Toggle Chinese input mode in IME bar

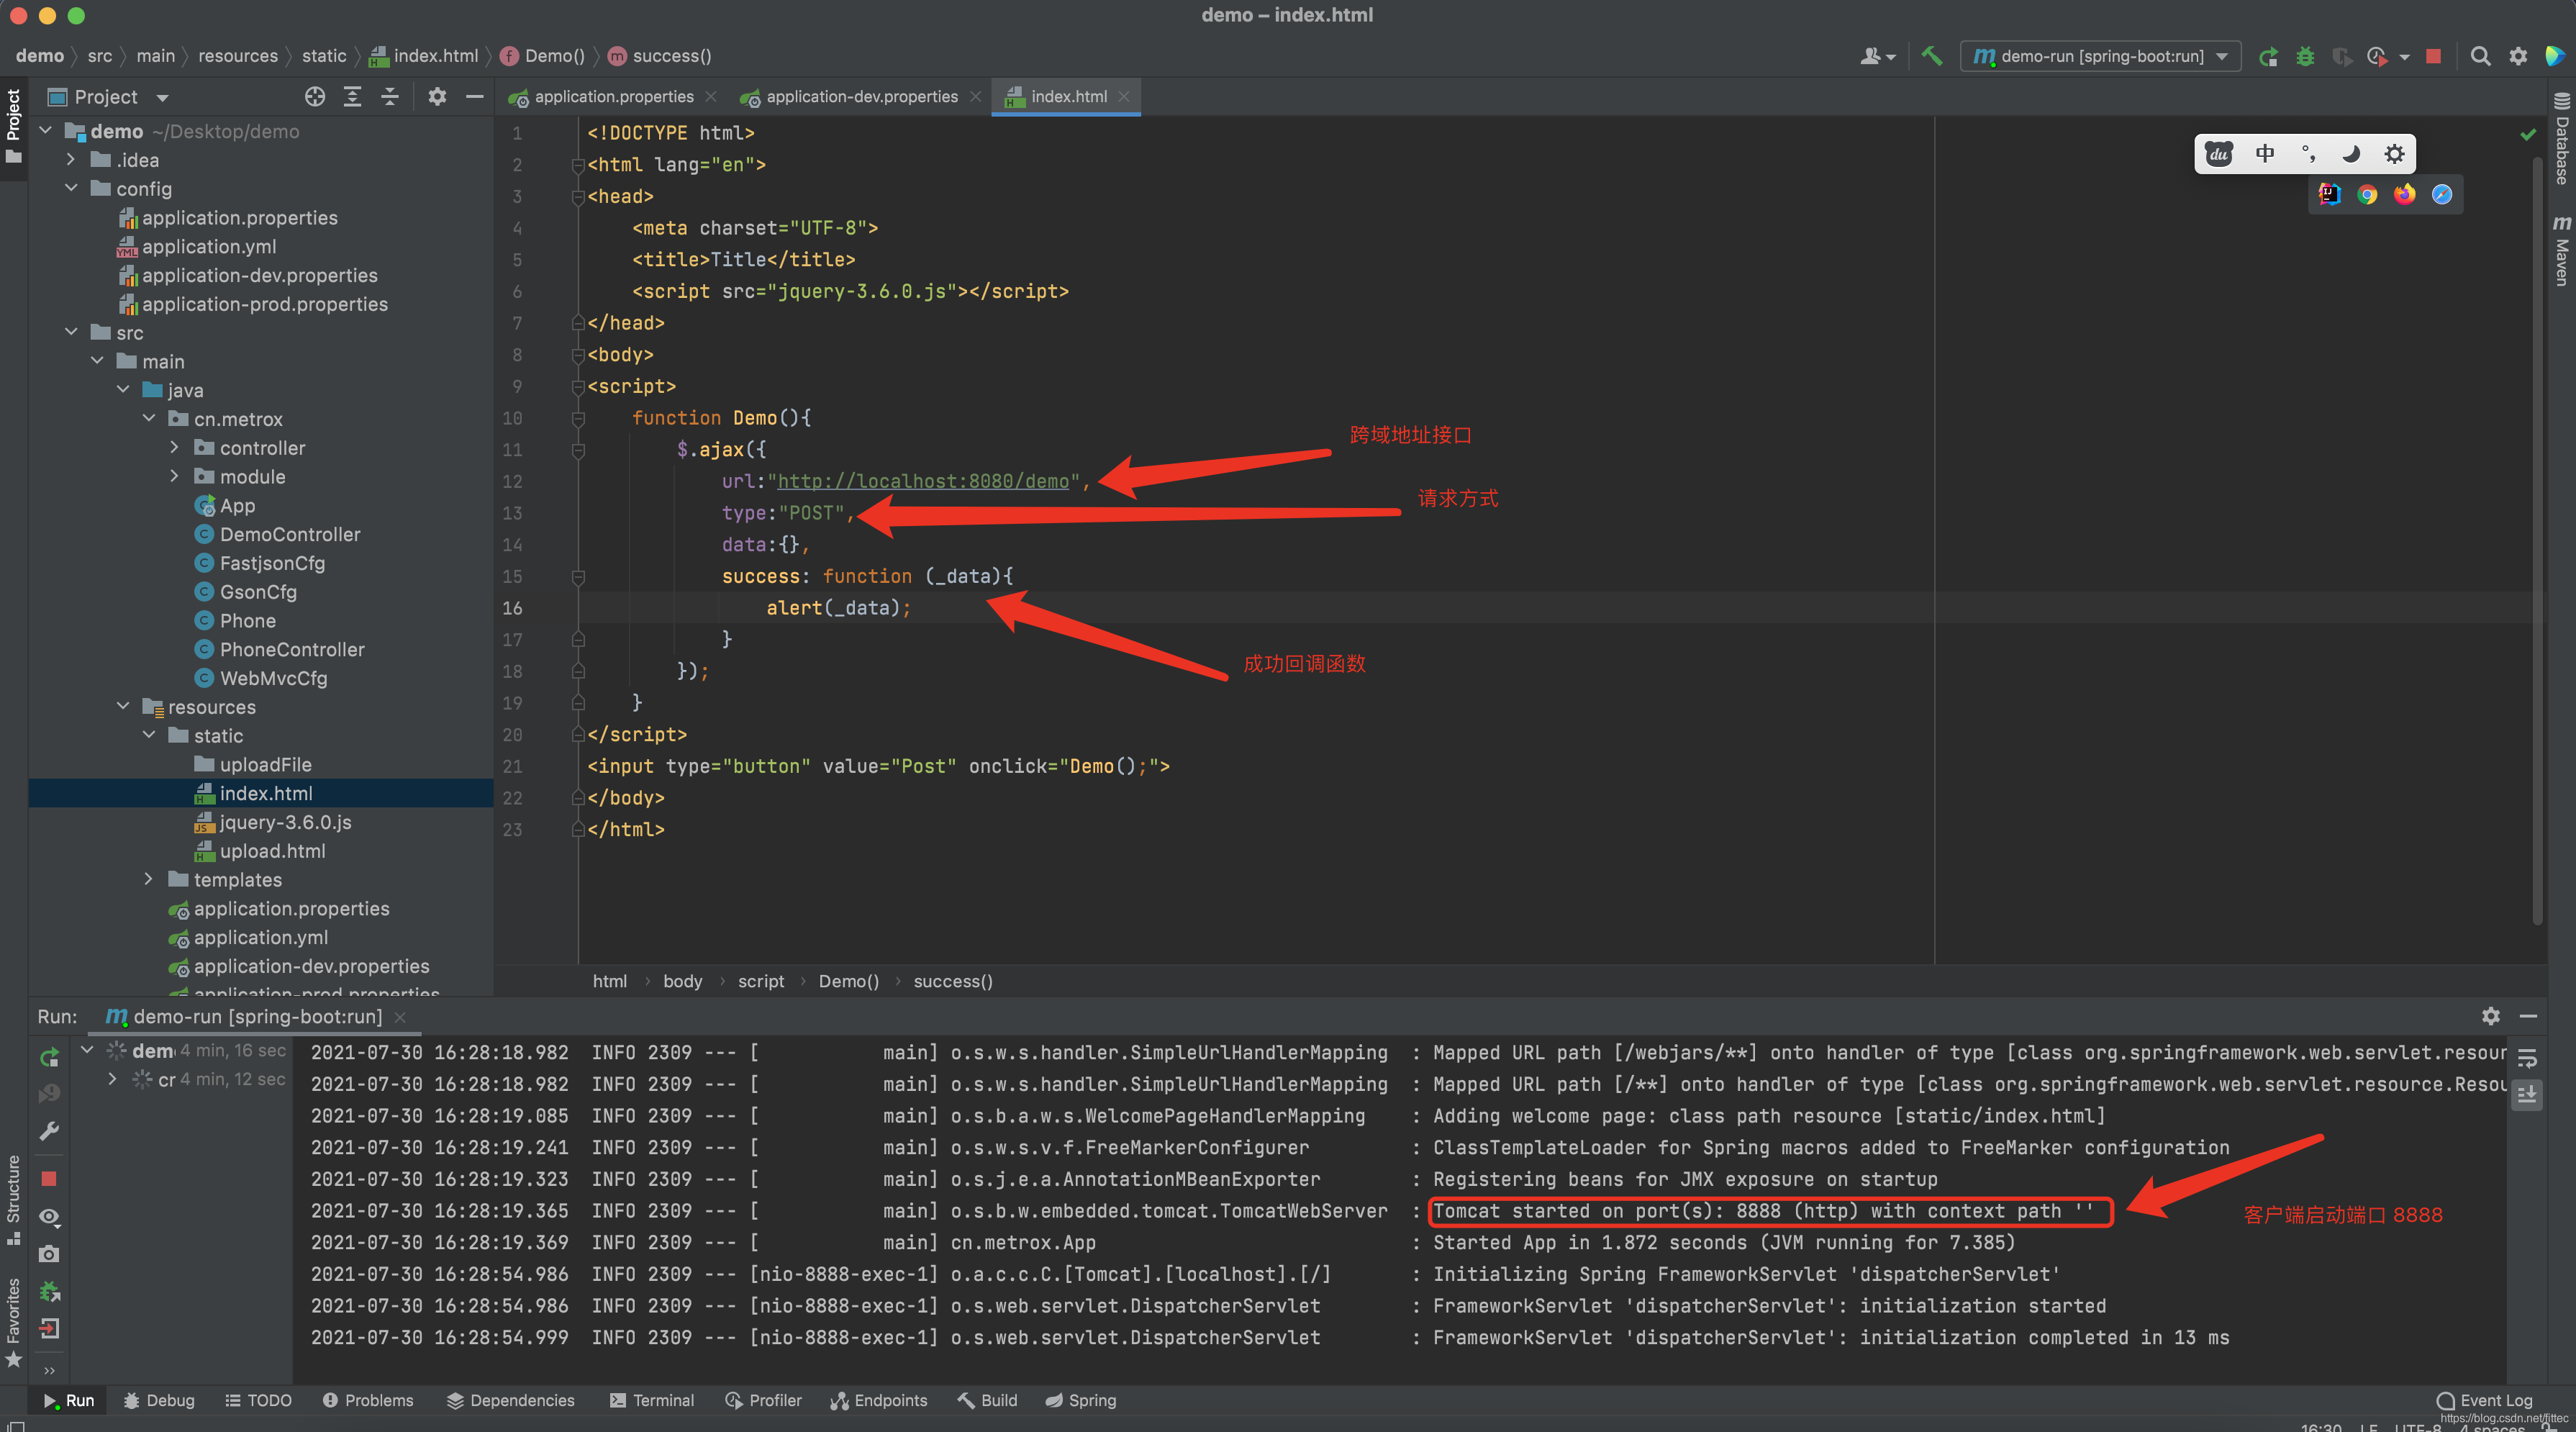point(2265,153)
